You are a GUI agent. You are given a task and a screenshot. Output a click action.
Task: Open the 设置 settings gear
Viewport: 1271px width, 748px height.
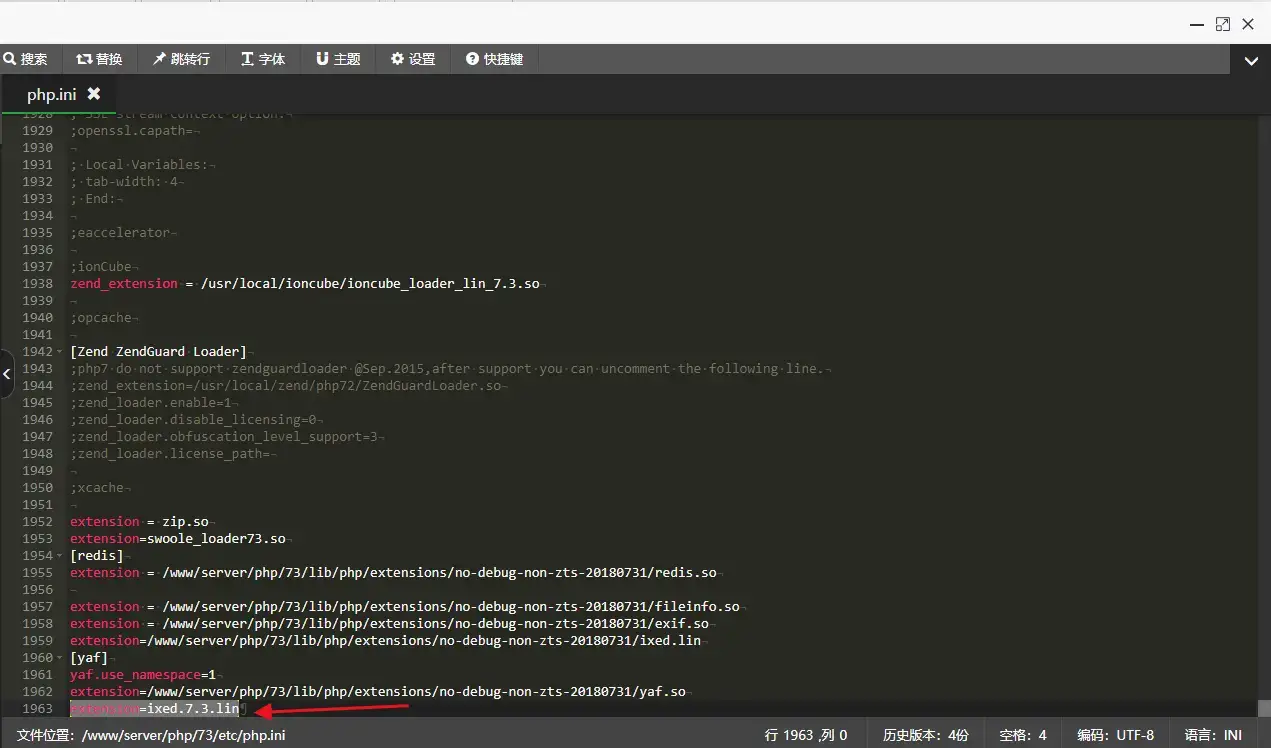pos(413,59)
